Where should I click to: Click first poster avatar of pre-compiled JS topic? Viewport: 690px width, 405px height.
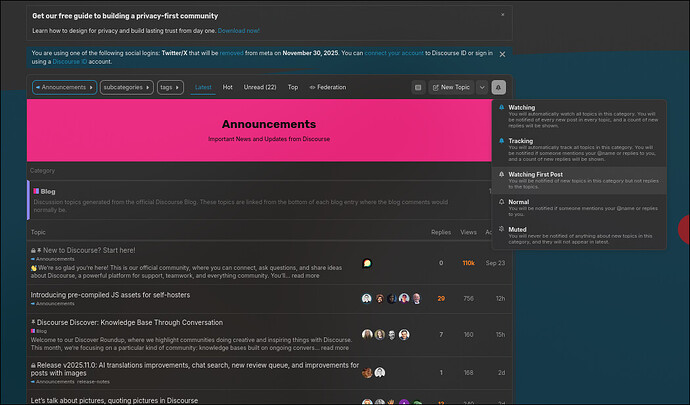pos(367,298)
